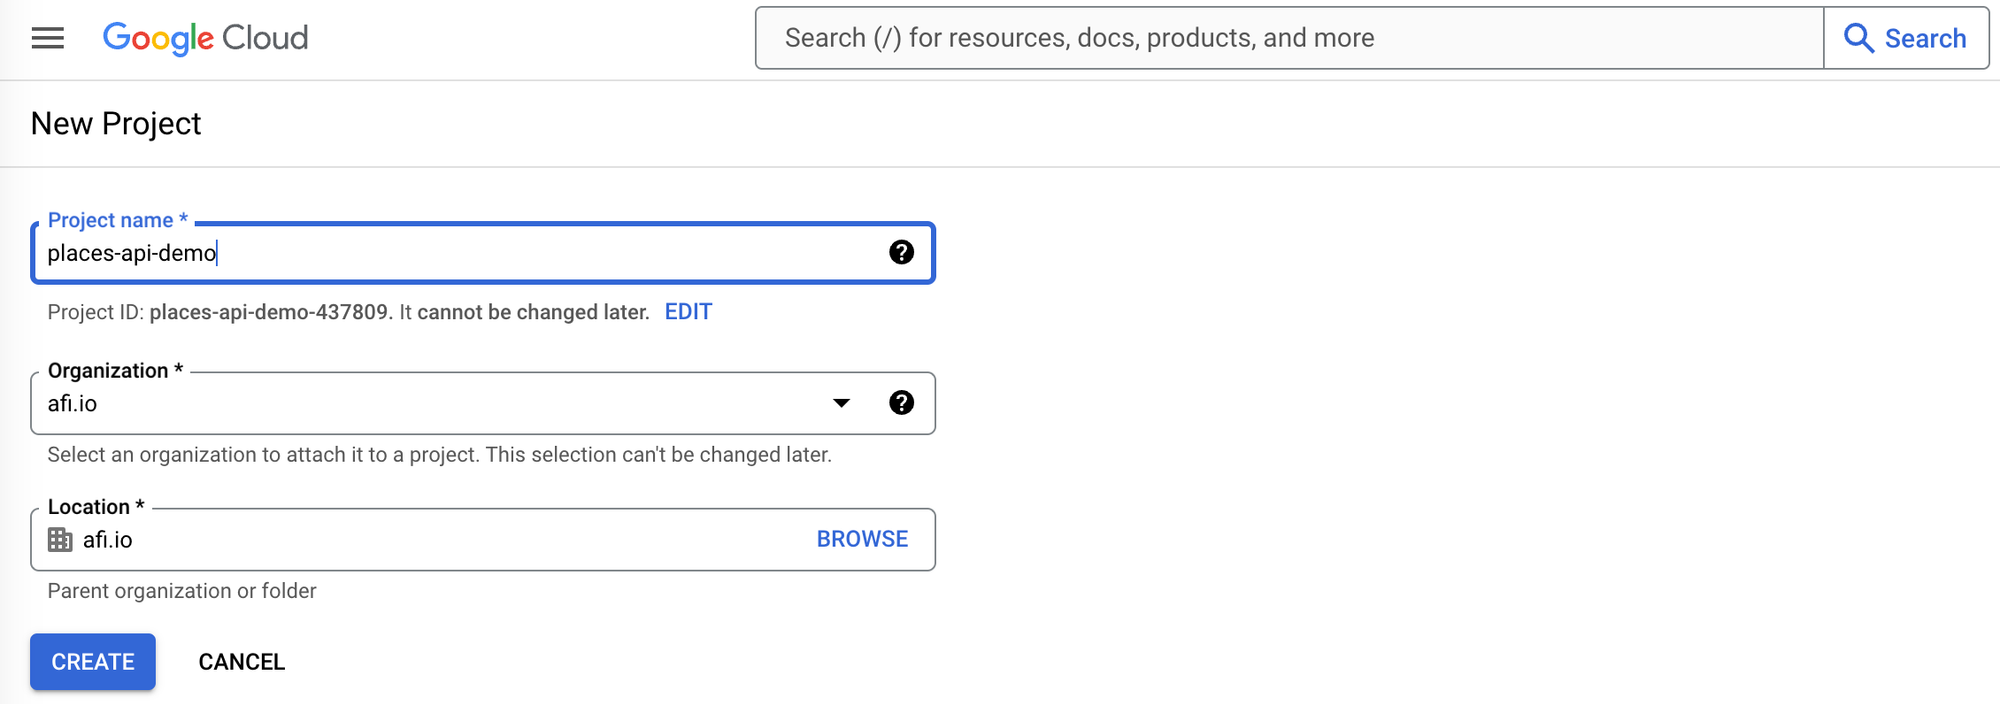
Task: Click the Google Cloud logo
Action: tap(203, 38)
